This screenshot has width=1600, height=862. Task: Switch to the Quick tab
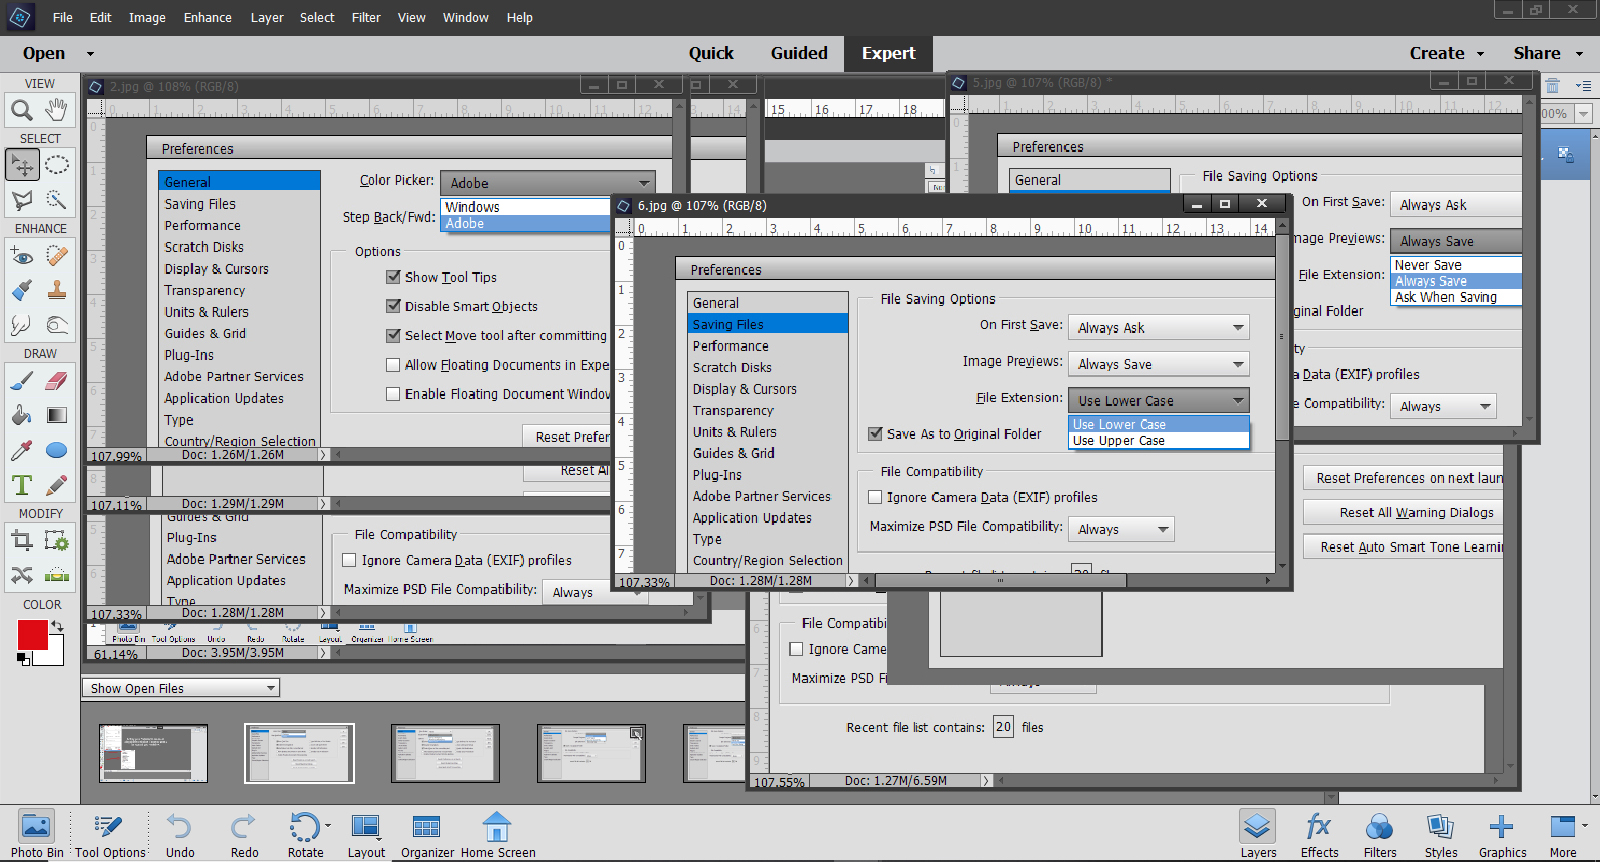711,54
